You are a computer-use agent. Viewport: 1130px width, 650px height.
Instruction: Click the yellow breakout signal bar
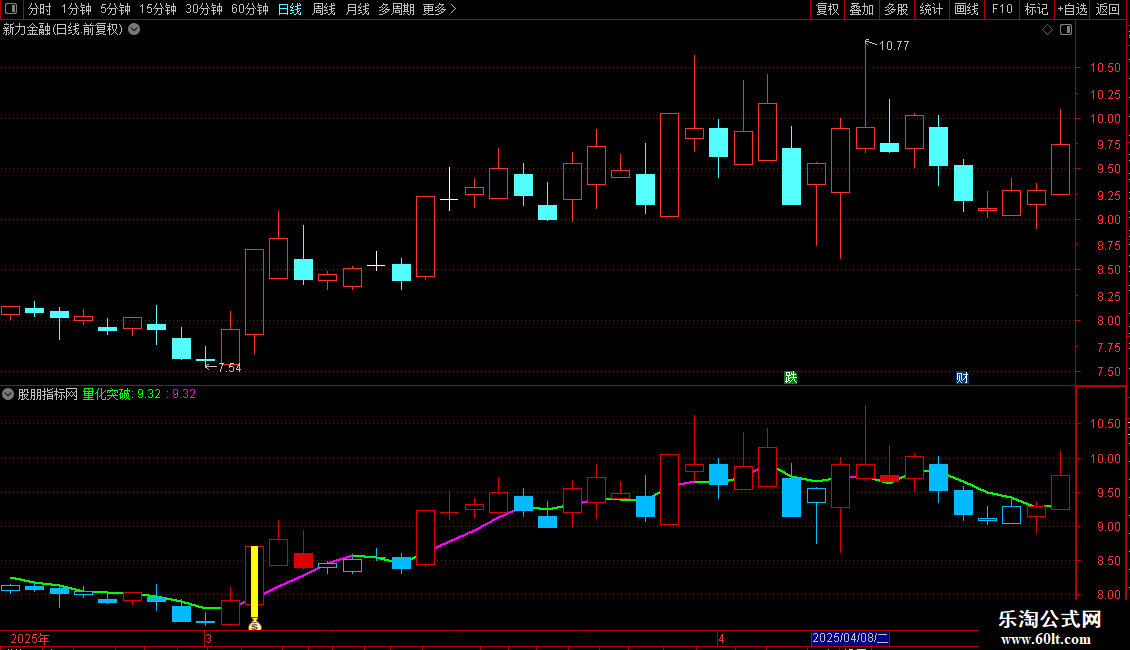pos(254,582)
